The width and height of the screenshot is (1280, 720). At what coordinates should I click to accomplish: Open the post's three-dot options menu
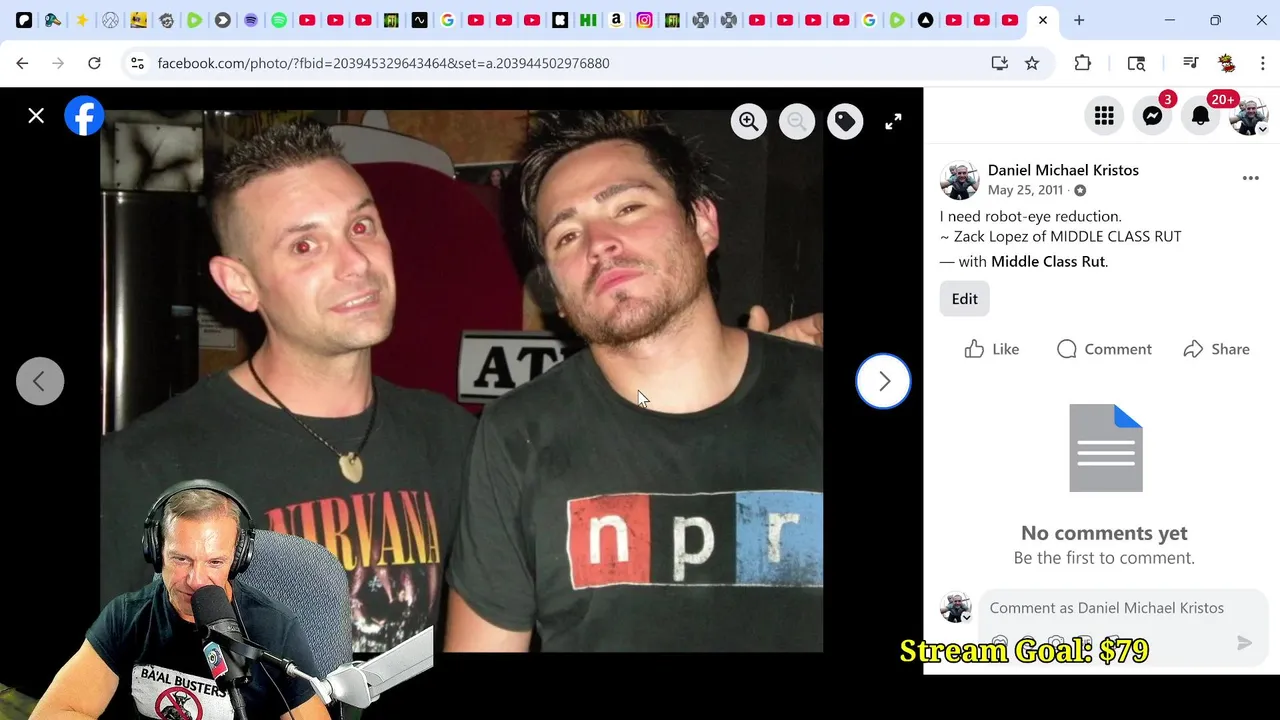tap(1250, 178)
